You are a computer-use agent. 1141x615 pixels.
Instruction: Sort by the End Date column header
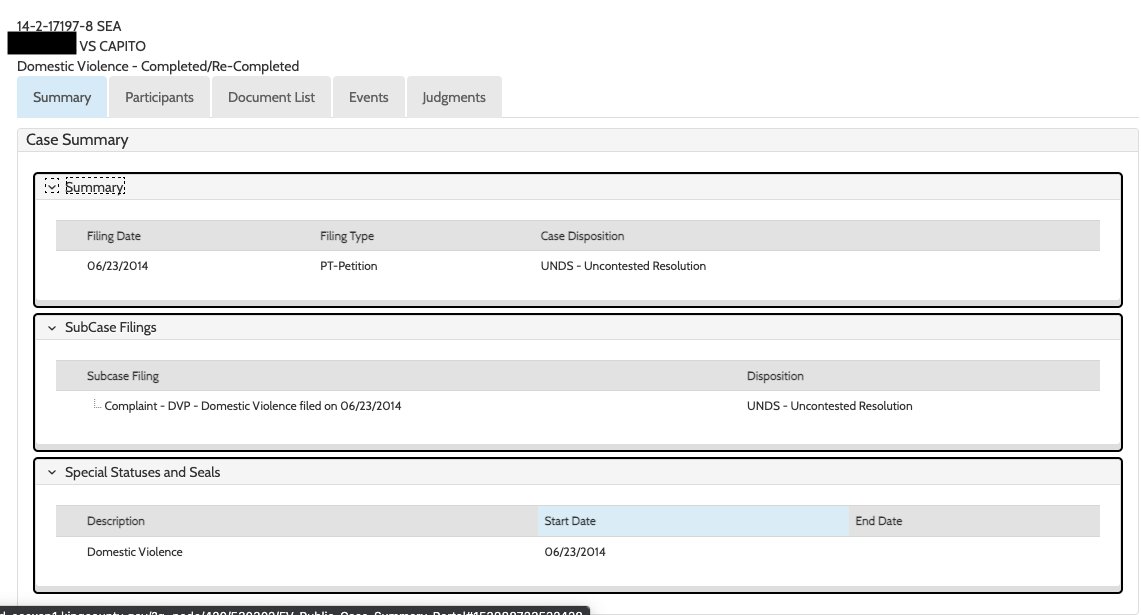[x=974, y=521]
